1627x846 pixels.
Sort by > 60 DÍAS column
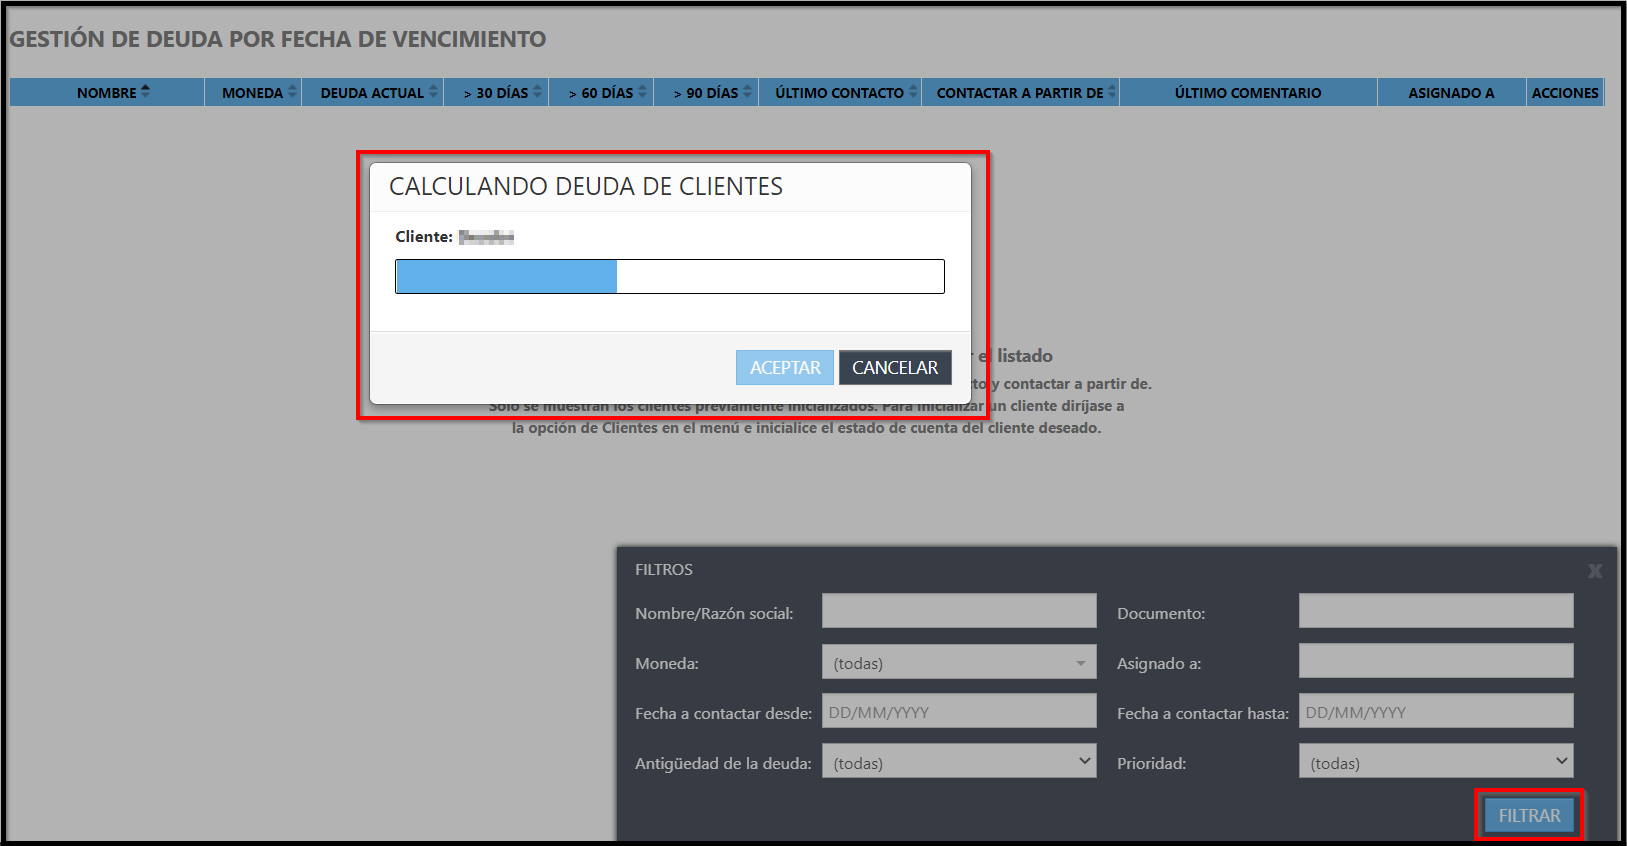tap(601, 92)
